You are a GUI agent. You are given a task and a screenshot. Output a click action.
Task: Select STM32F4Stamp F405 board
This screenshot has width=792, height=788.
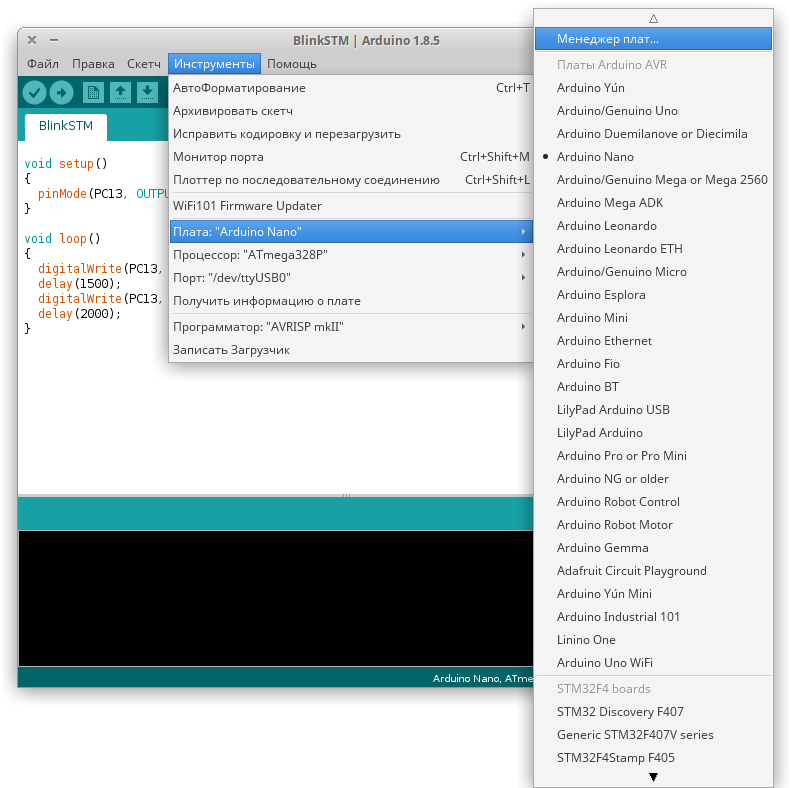tap(653, 758)
